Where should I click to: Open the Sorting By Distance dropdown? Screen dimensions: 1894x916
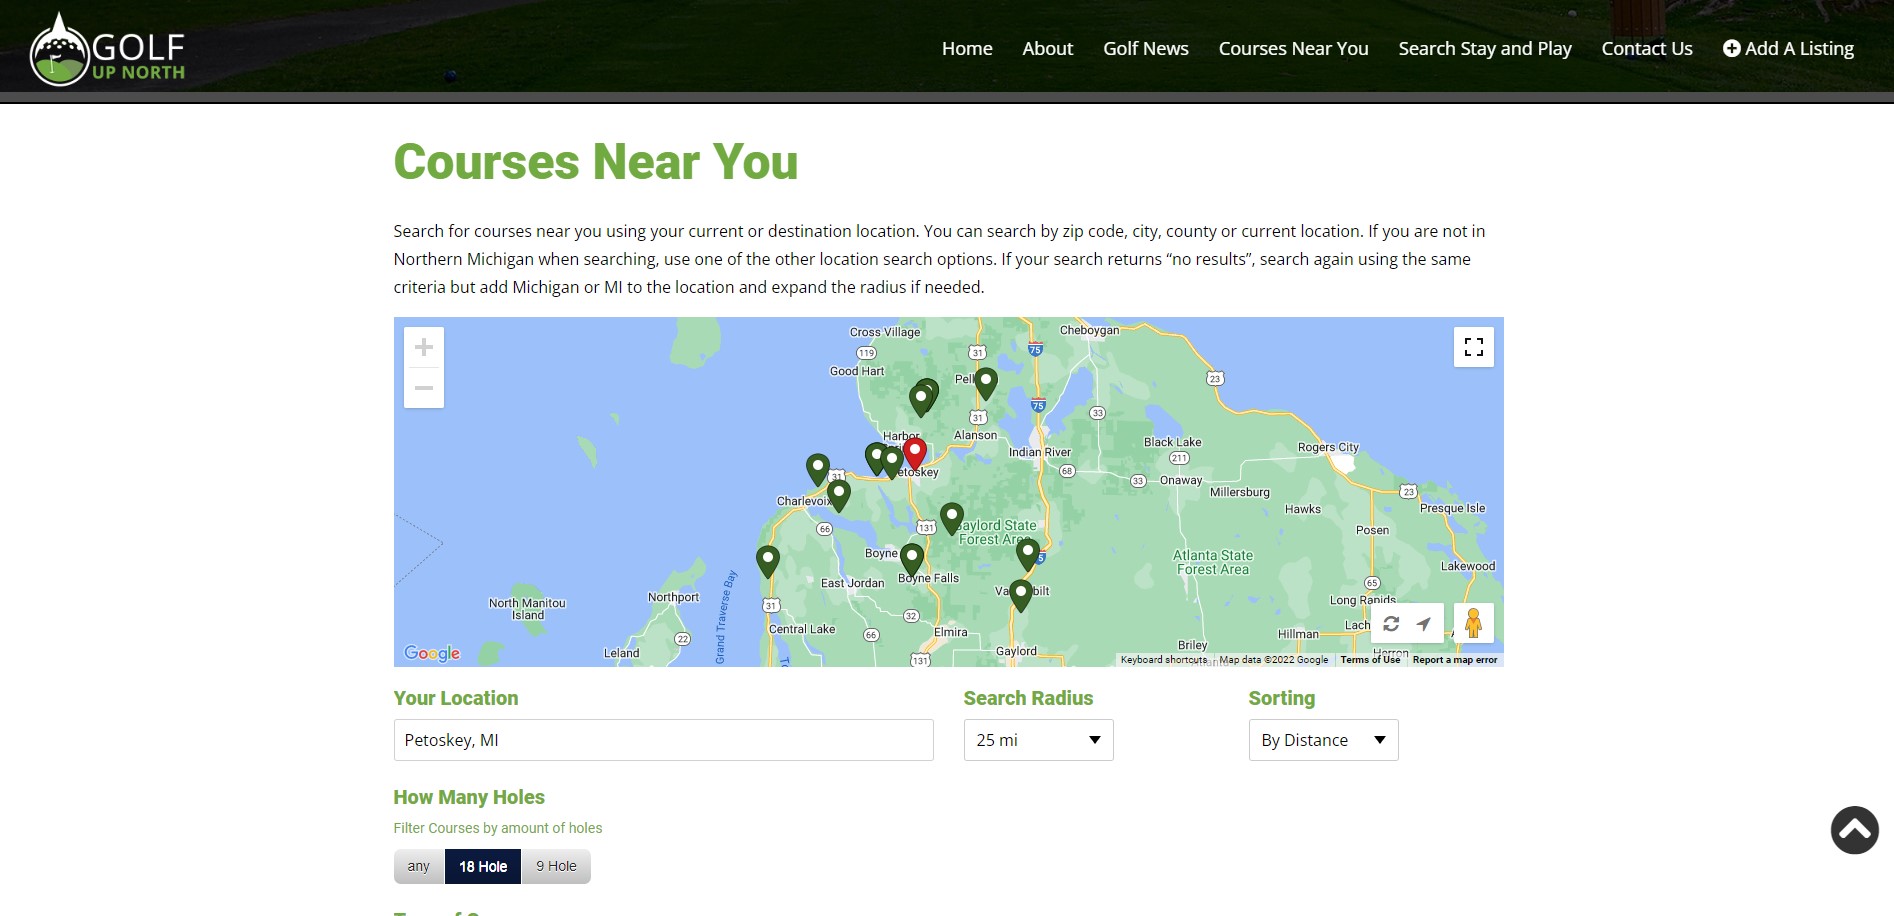click(x=1323, y=740)
